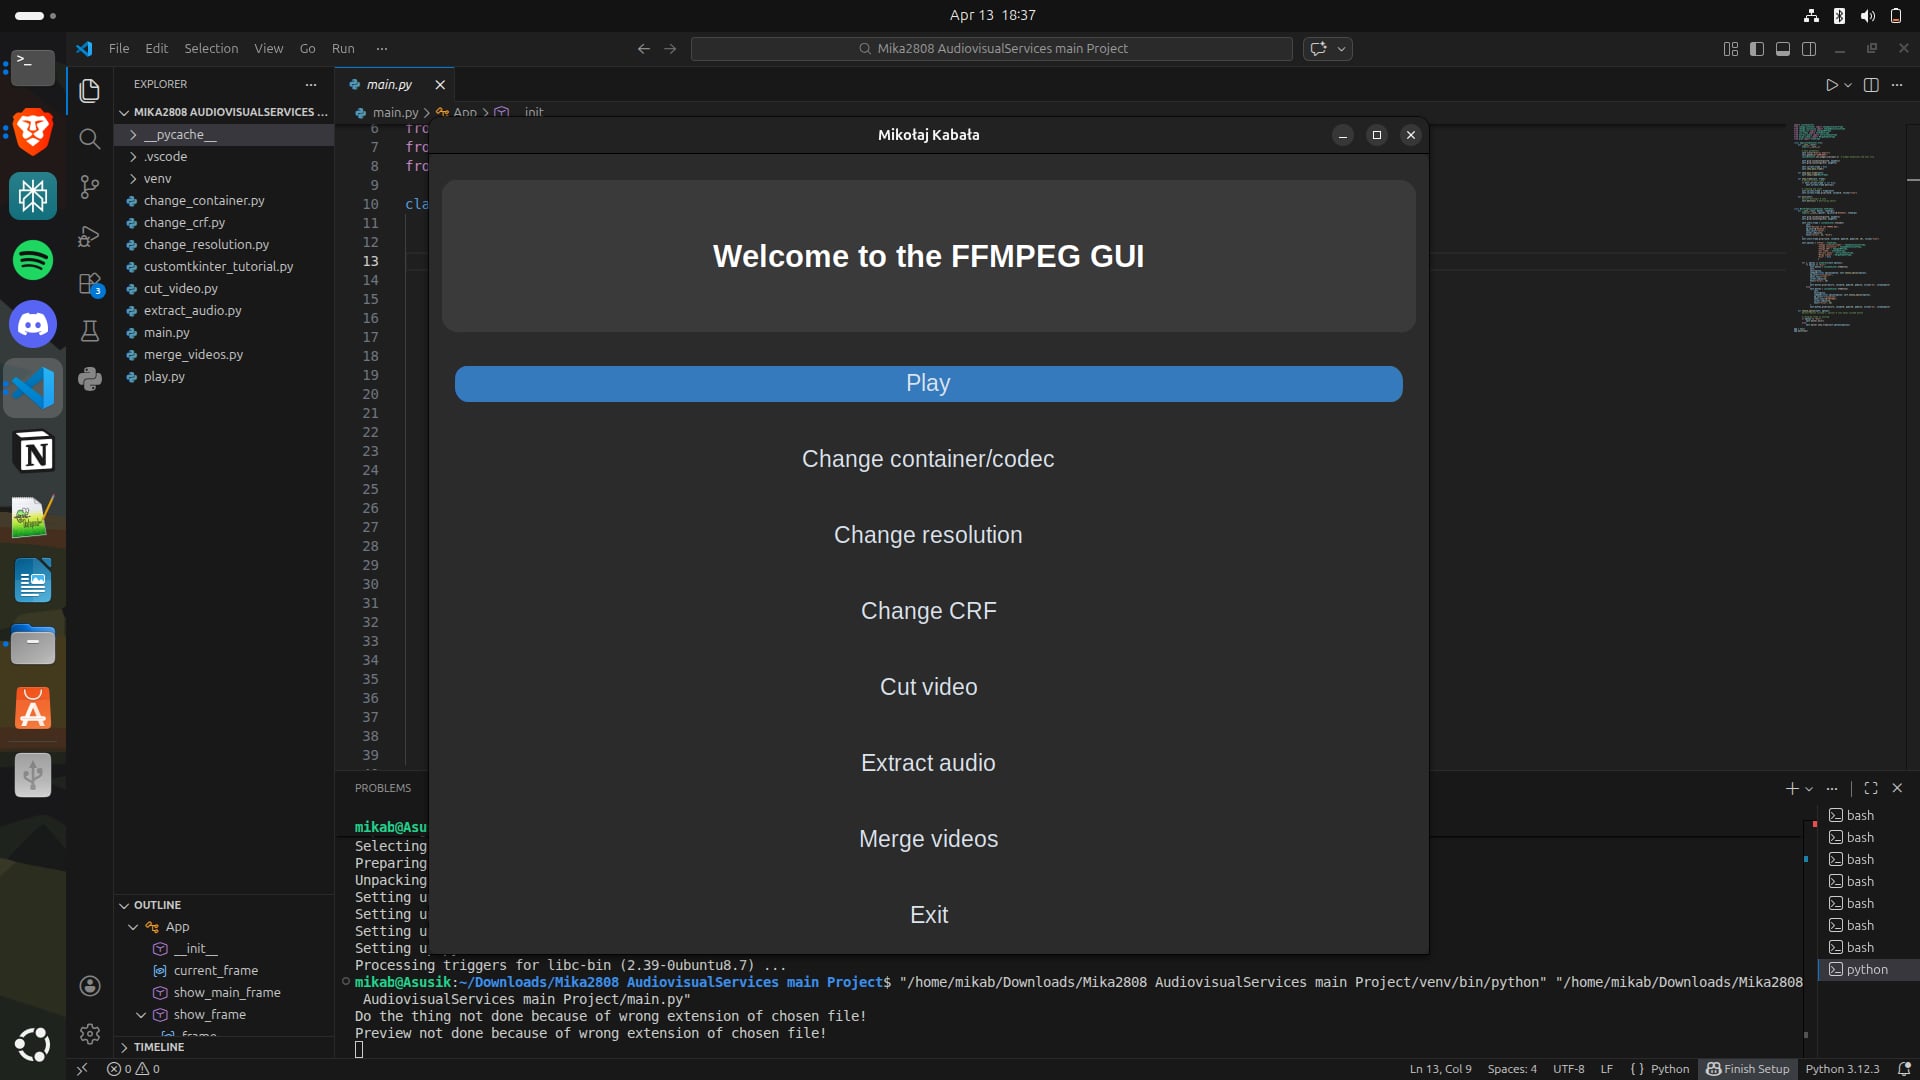Open the Manage gear icon
This screenshot has height=1080, width=1920.
tap(90, 1033)
